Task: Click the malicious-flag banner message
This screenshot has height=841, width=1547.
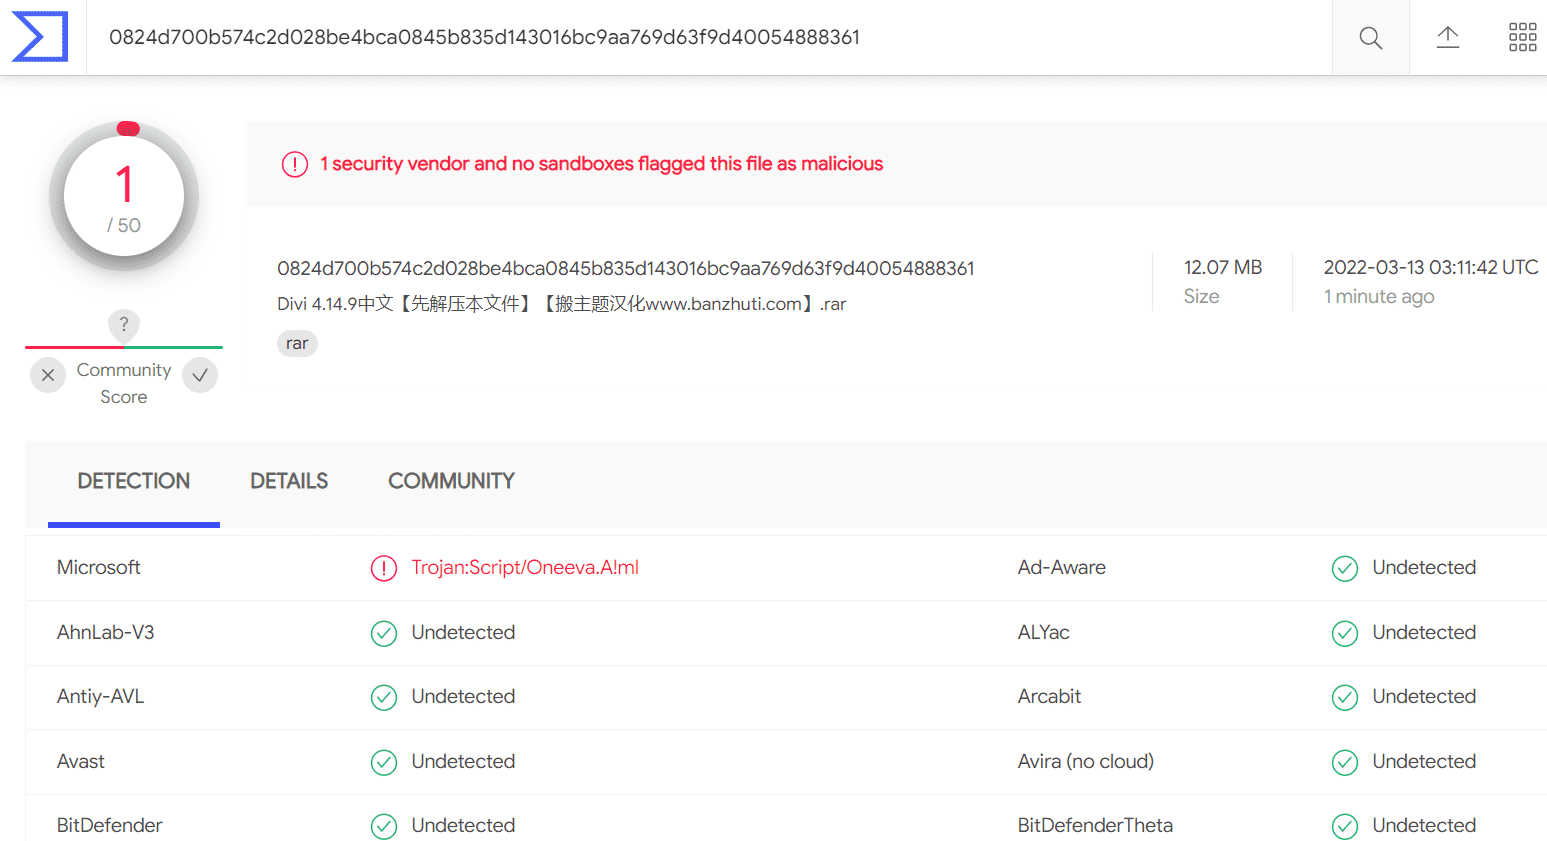Action: (602, 163)
